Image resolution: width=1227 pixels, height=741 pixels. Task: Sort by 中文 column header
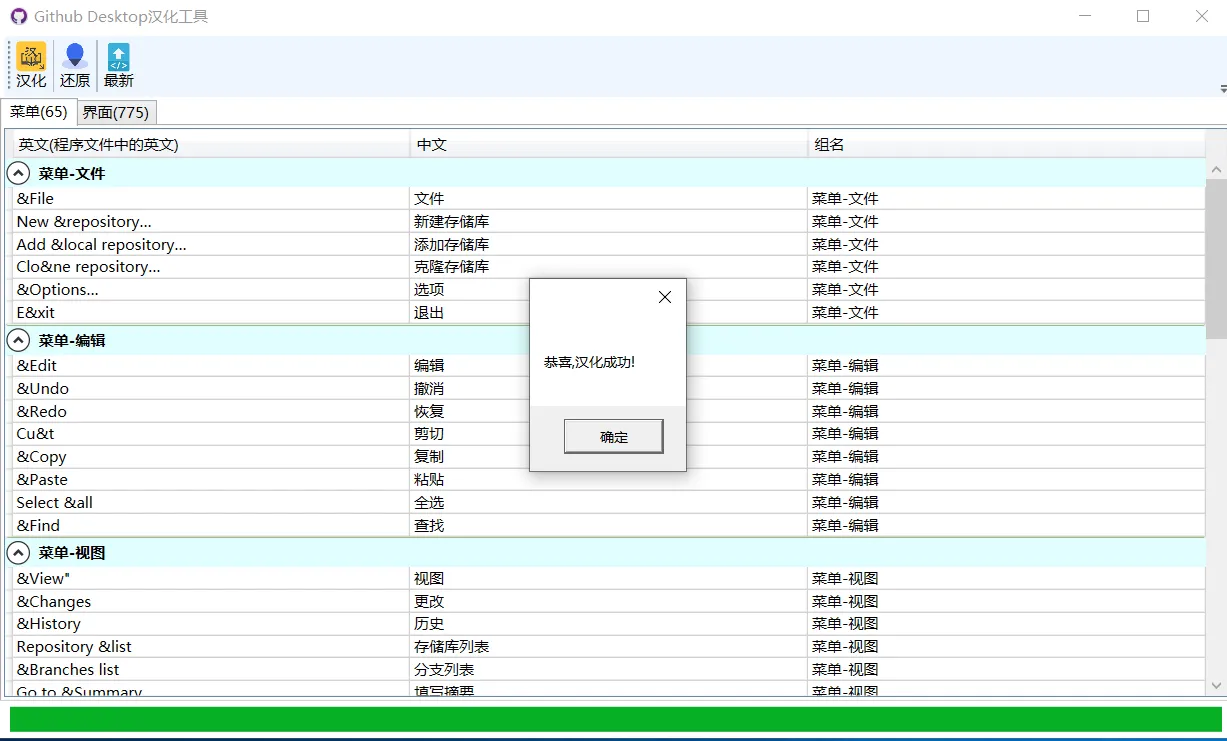click(609, 145)
